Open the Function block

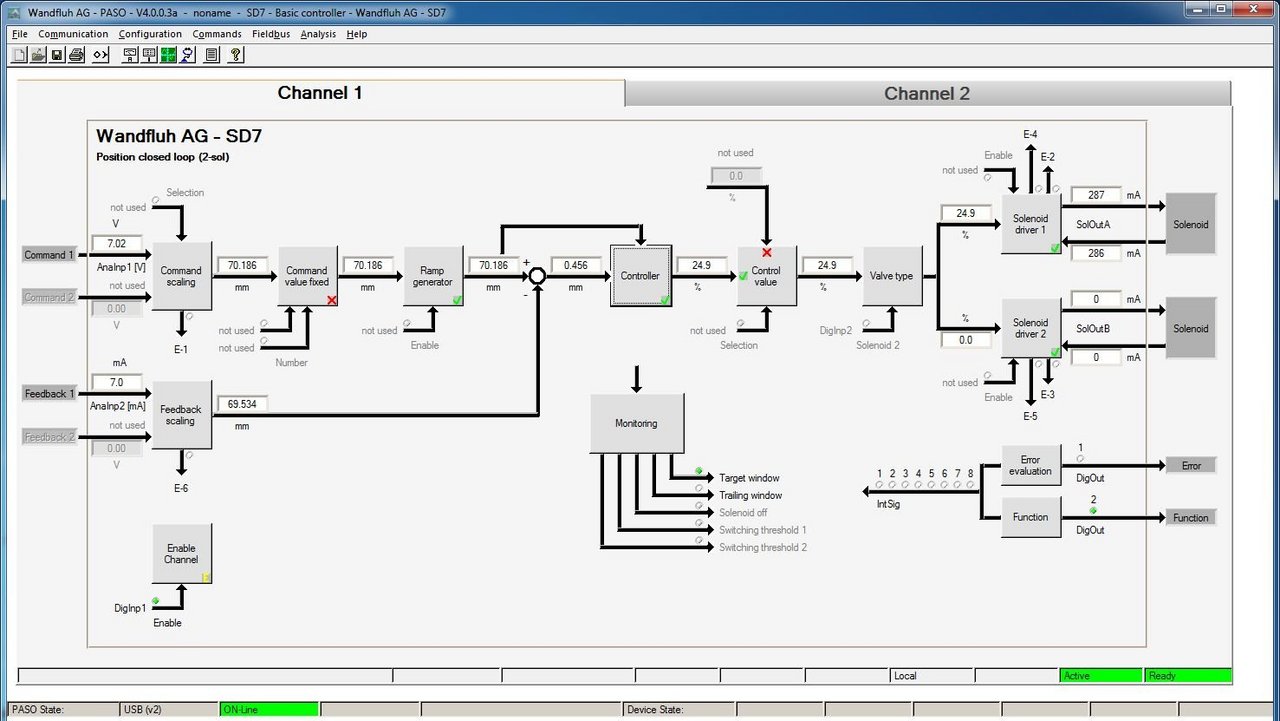pos(1031,517)
